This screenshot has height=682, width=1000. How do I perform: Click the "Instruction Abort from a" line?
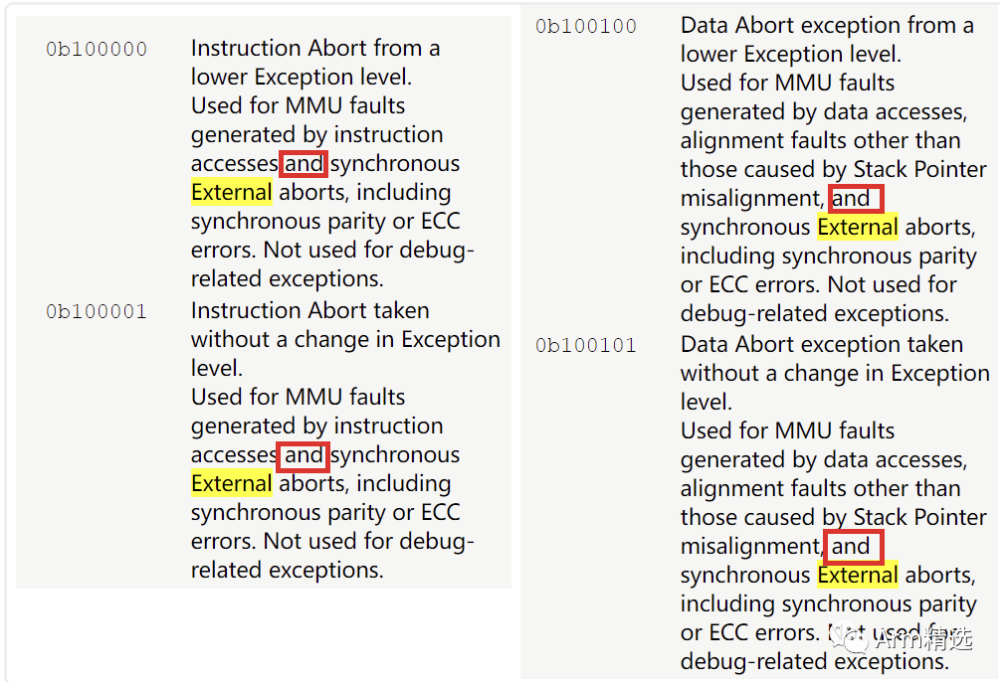click(315, 48)
